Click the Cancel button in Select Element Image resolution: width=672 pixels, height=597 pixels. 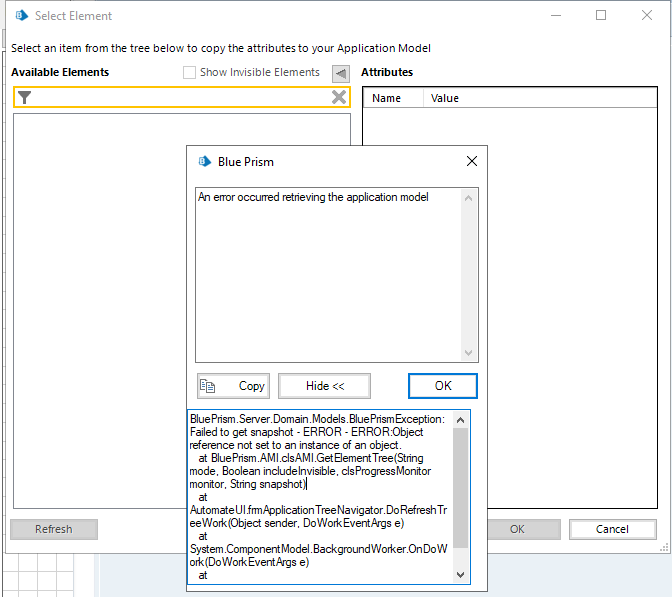(612, 529)
